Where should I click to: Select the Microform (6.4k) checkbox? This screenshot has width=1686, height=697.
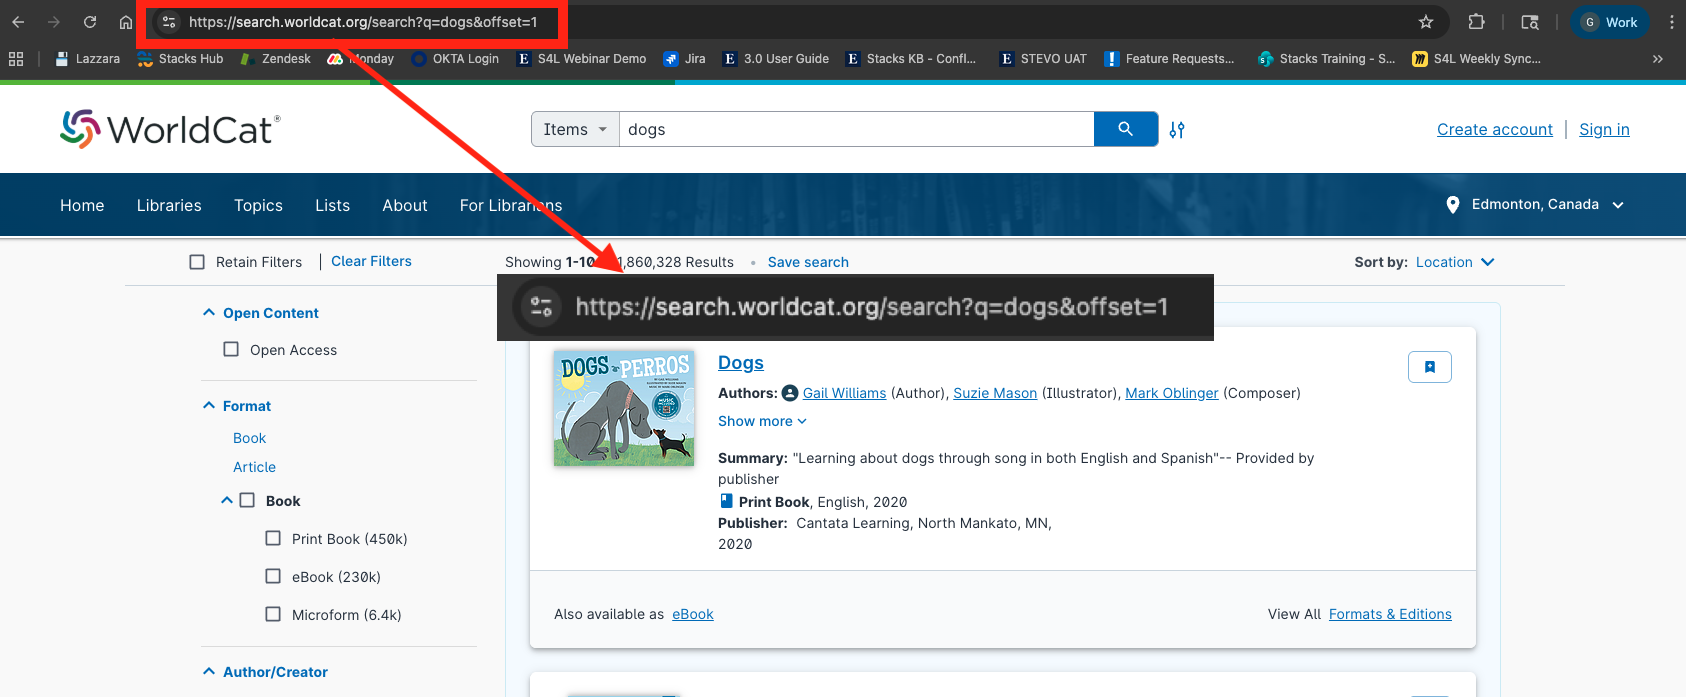(273, 614)
